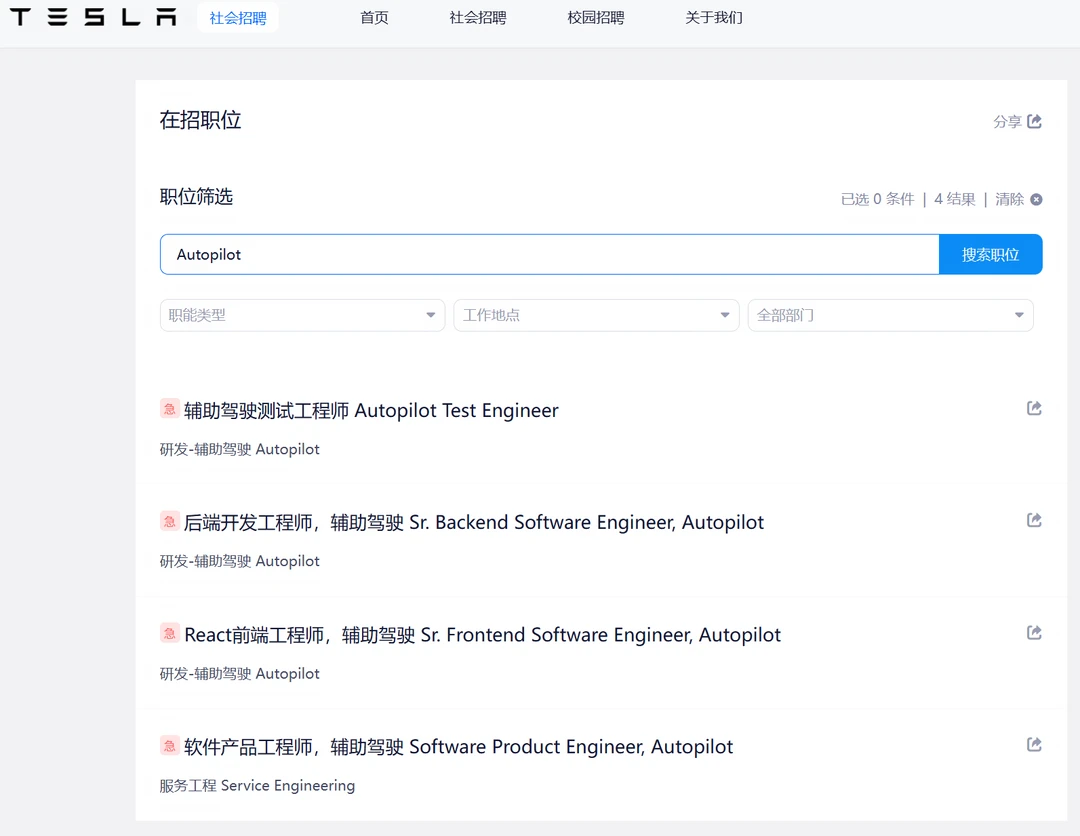
Task: Open 社会招聘 in the main navigation menu
Action: 477,18
